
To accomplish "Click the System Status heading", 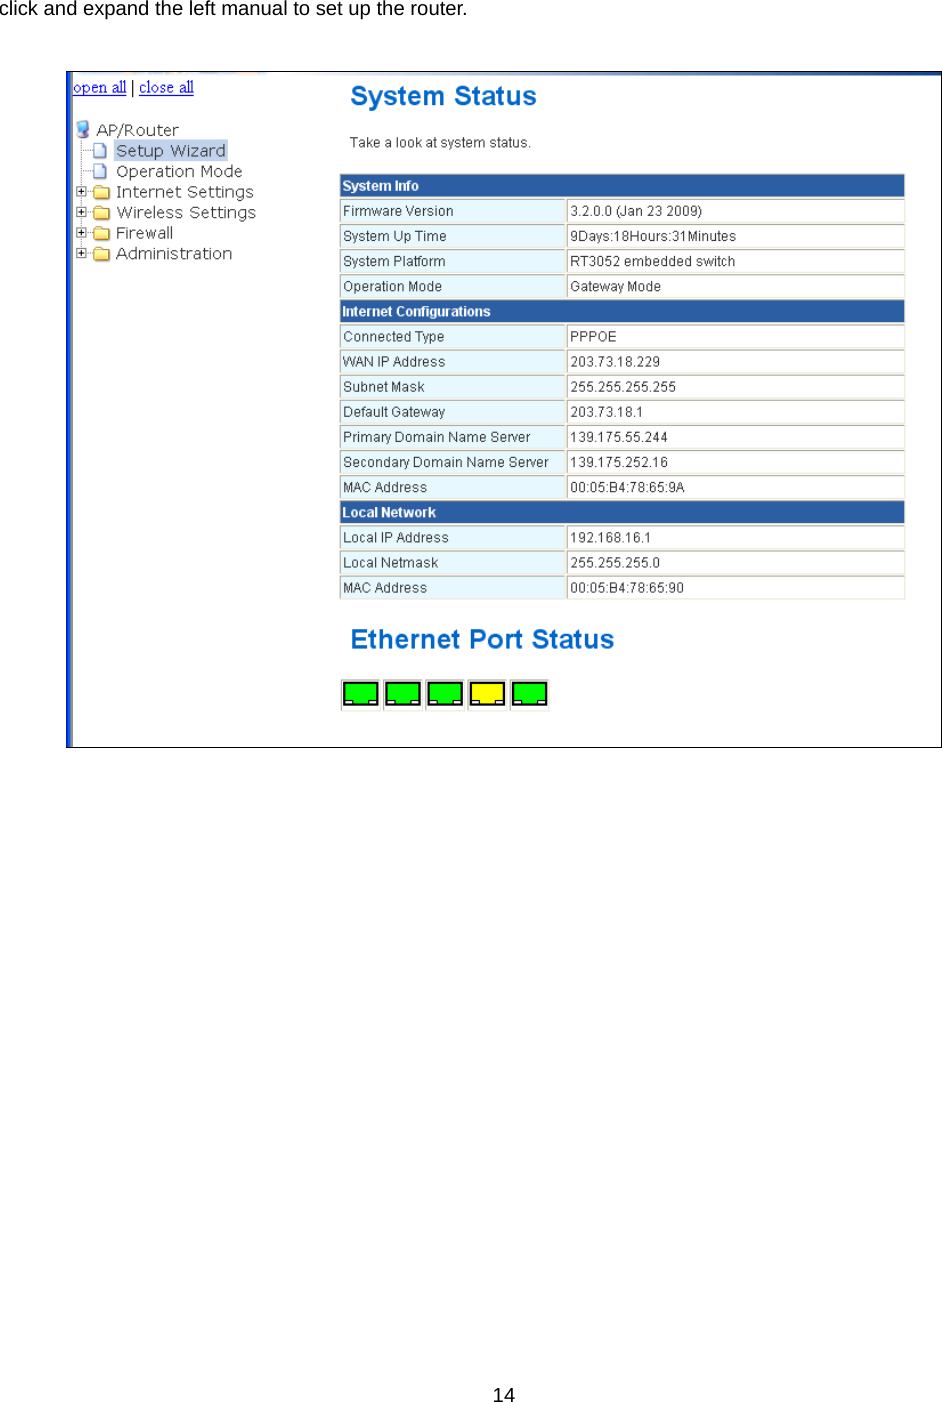I will pyautogui.click(x=443, y=96).
